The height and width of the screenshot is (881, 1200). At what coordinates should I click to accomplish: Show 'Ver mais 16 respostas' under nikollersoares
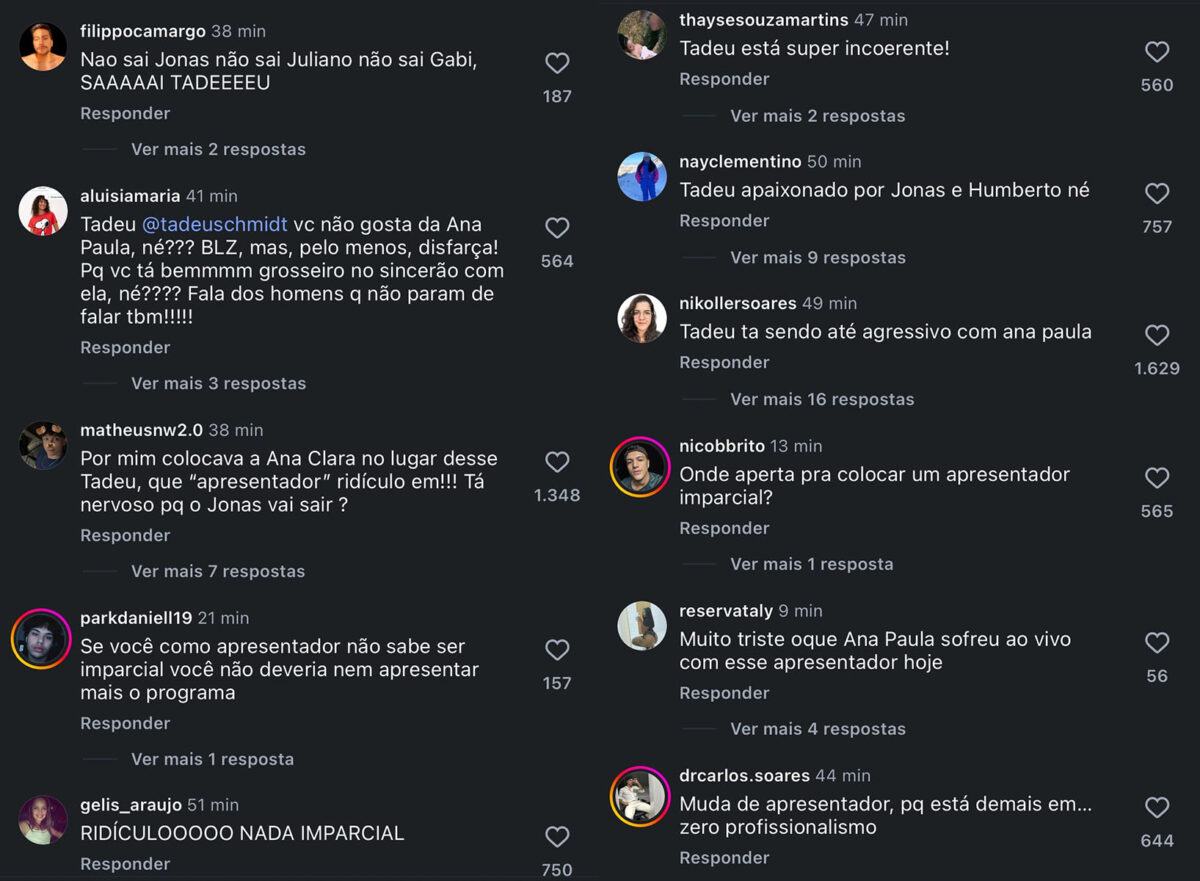[x=822, y=399]
